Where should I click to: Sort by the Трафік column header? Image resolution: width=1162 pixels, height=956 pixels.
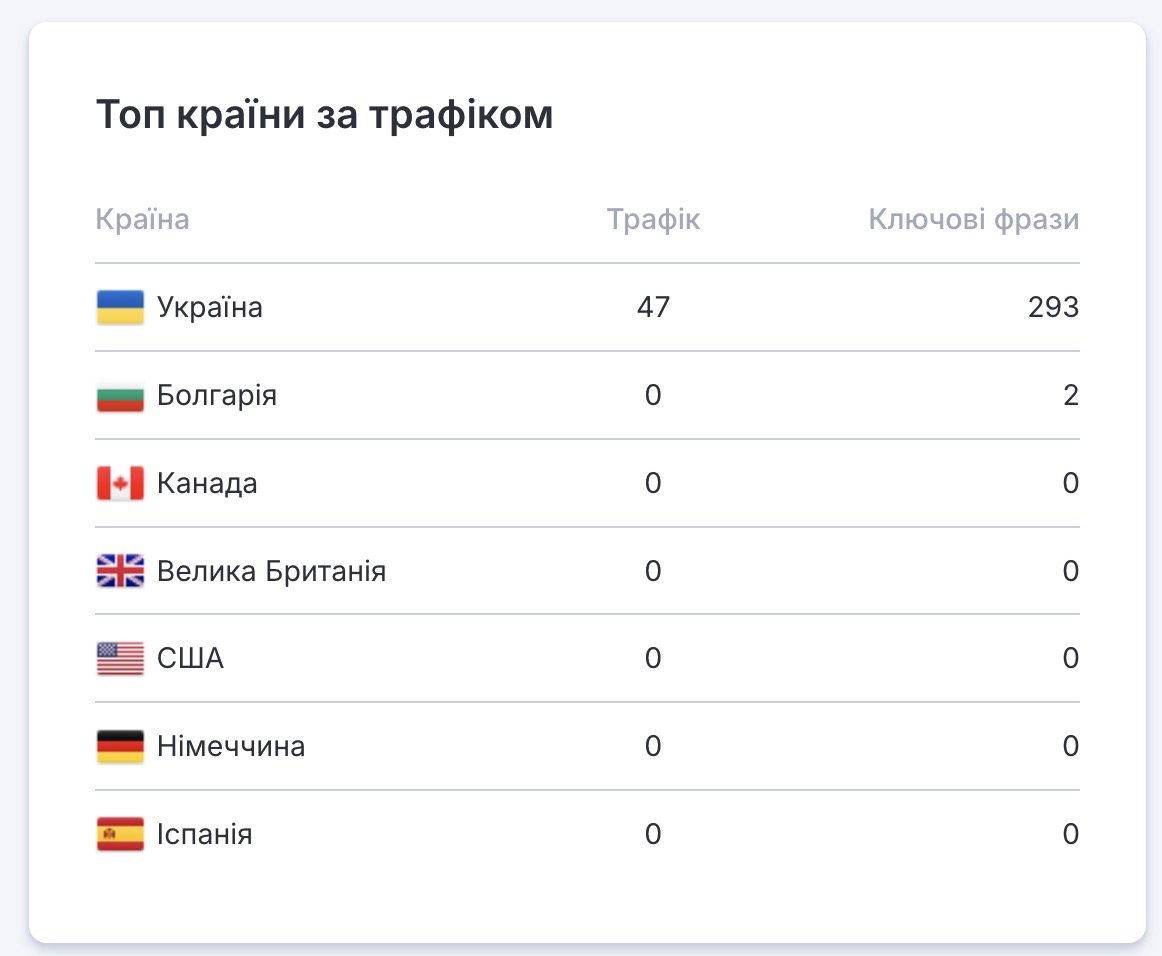pyautogui.click(x=653, y=220)
